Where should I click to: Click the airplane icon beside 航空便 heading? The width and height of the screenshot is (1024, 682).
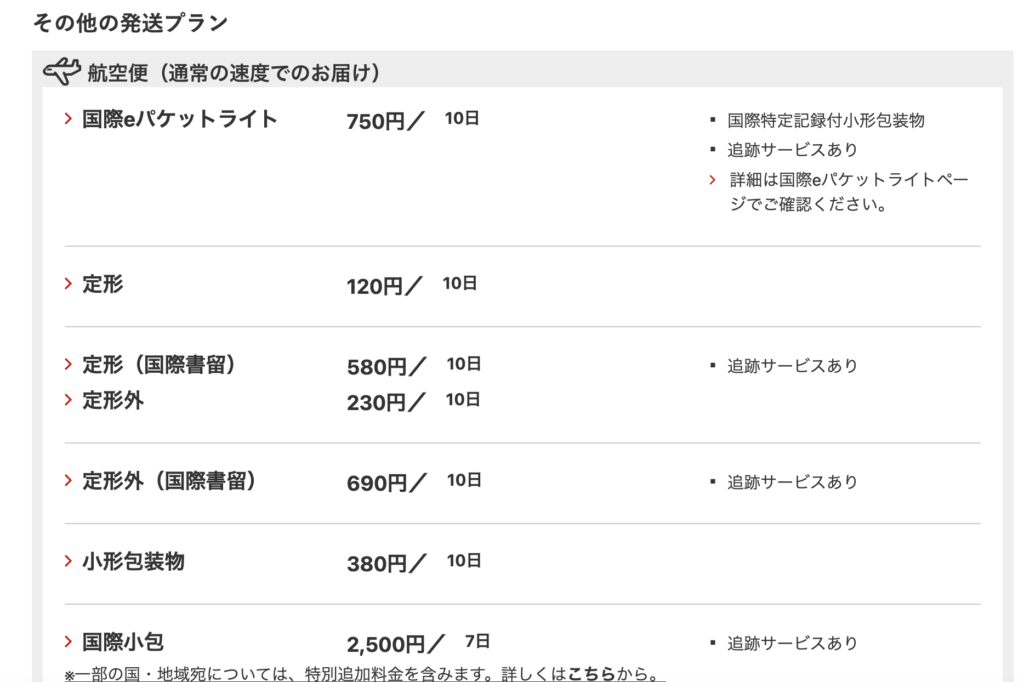pyautogui.click(x=61, y=72)
